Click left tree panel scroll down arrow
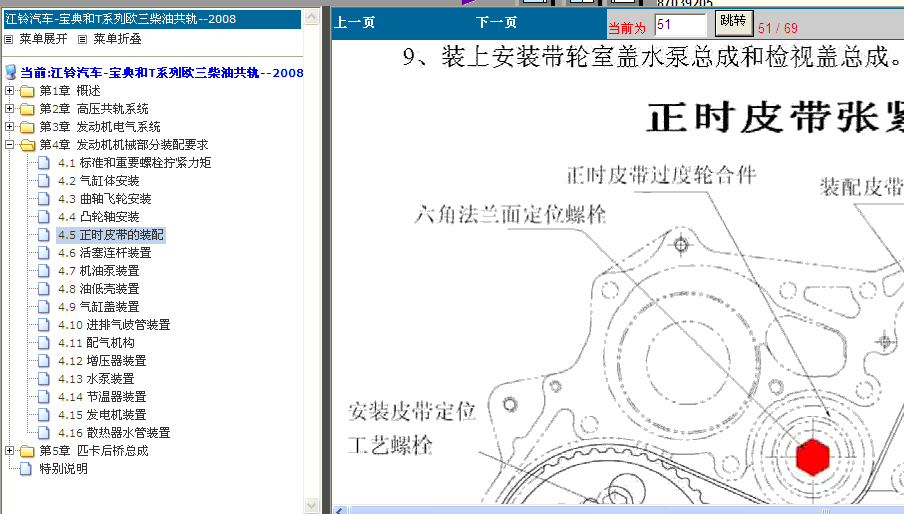The image size is (904, 514). [x=311, y=505]
